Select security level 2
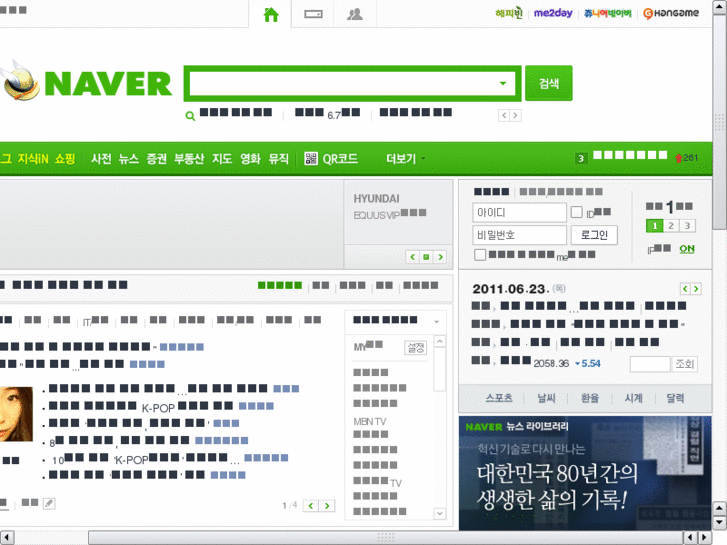 [x=671, y=226]
